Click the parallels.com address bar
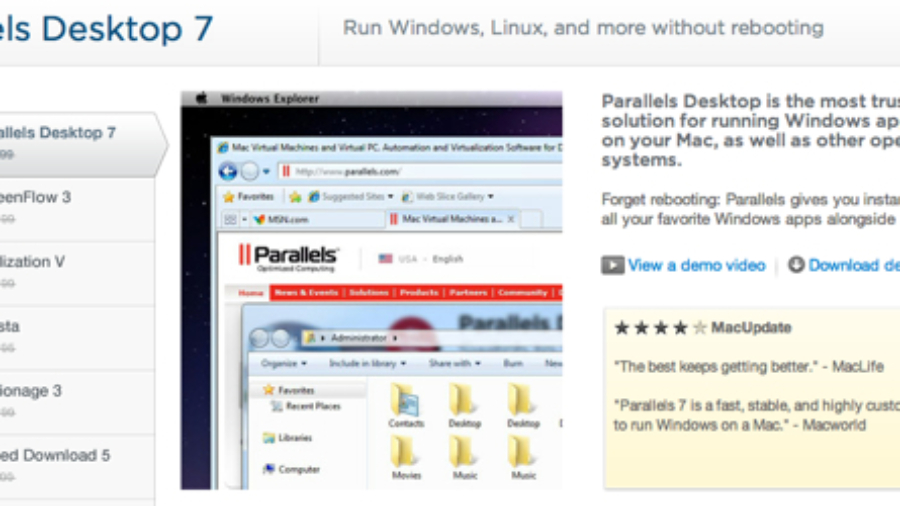The height and width of the screenshot is (506, 900). click(x=419, y=171)
